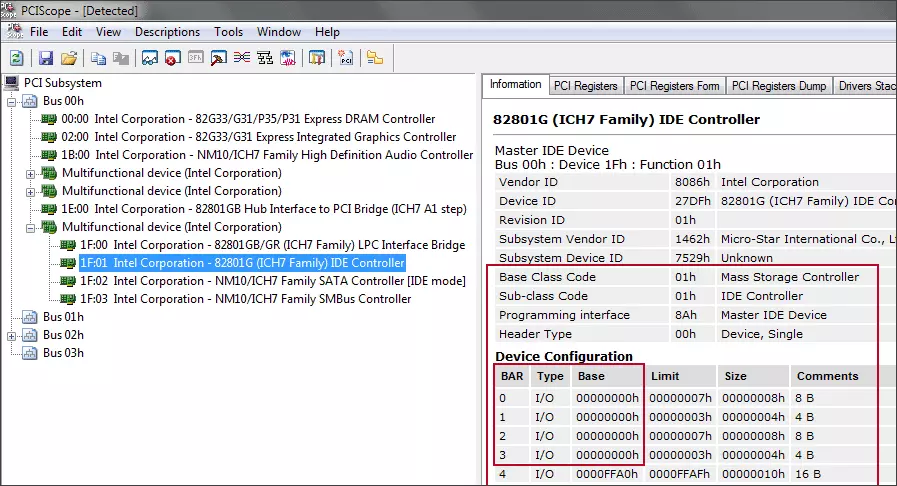Open the Help menu
Viewport: 897px width, 486px height.
coord(327,32)
